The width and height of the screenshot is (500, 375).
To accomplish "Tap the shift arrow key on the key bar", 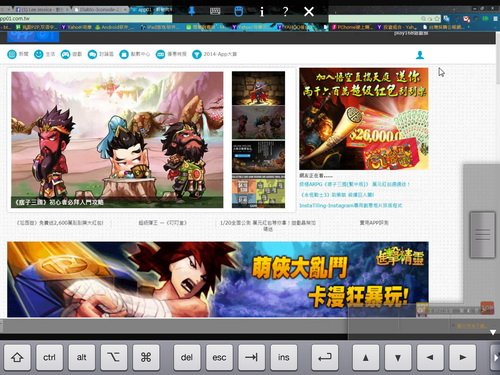I will click(17, 358).
